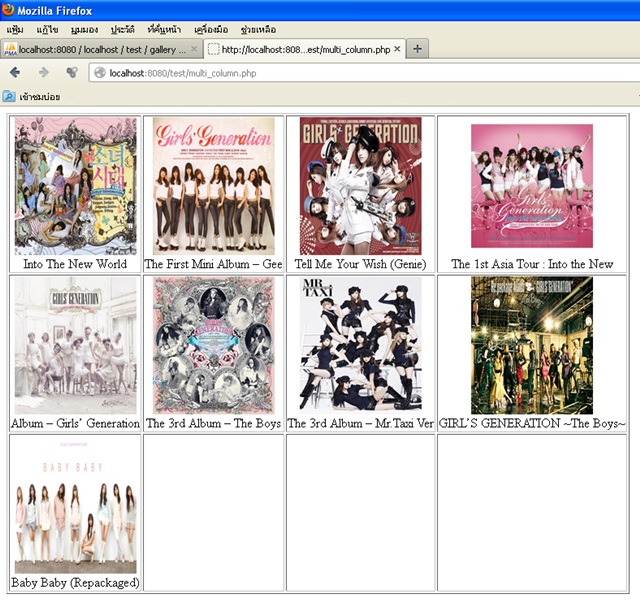Click The First Mini Album Gee cover
Viewport: 640px width, 602px height.
click(213, 186)
